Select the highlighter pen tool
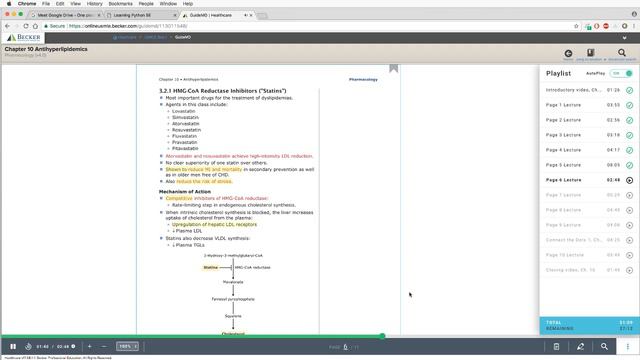The image size is (640, 360). 580,347
